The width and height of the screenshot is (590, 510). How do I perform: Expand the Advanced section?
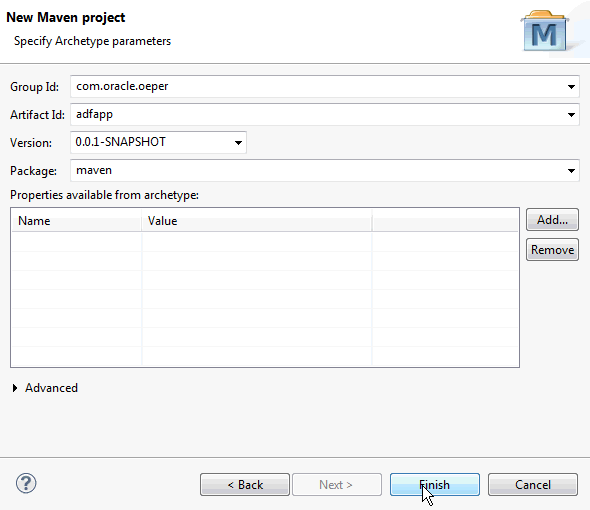[15, 388]
